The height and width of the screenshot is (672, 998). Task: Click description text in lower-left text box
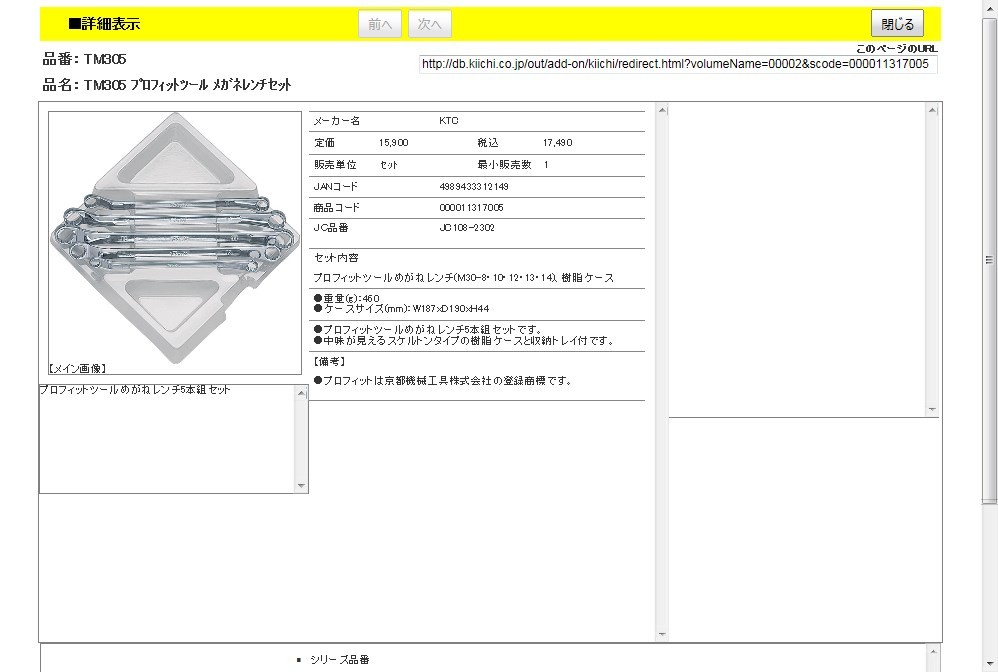click(x=135, y=389)
